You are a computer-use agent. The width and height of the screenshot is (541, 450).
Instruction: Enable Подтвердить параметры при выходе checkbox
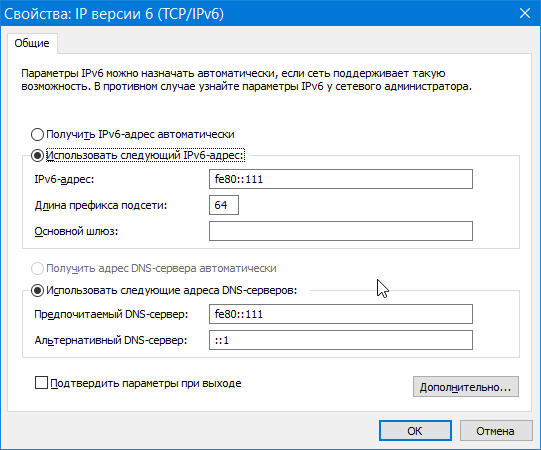41,383
